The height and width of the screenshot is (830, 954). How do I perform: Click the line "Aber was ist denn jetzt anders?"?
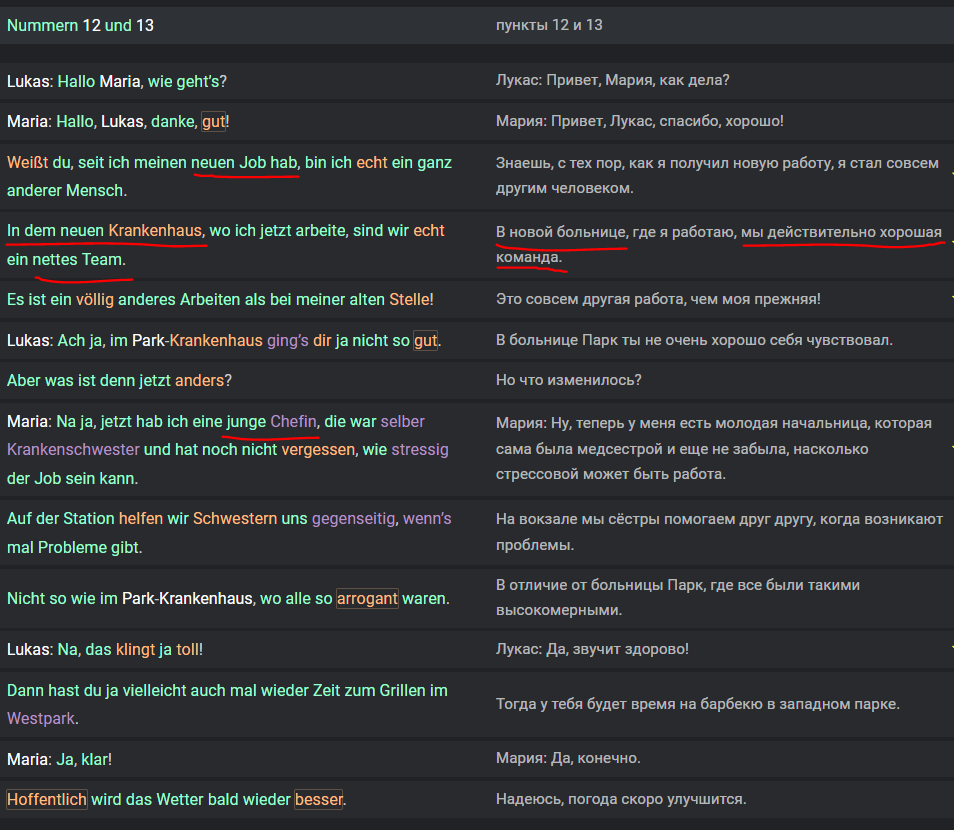pos(119,380)
